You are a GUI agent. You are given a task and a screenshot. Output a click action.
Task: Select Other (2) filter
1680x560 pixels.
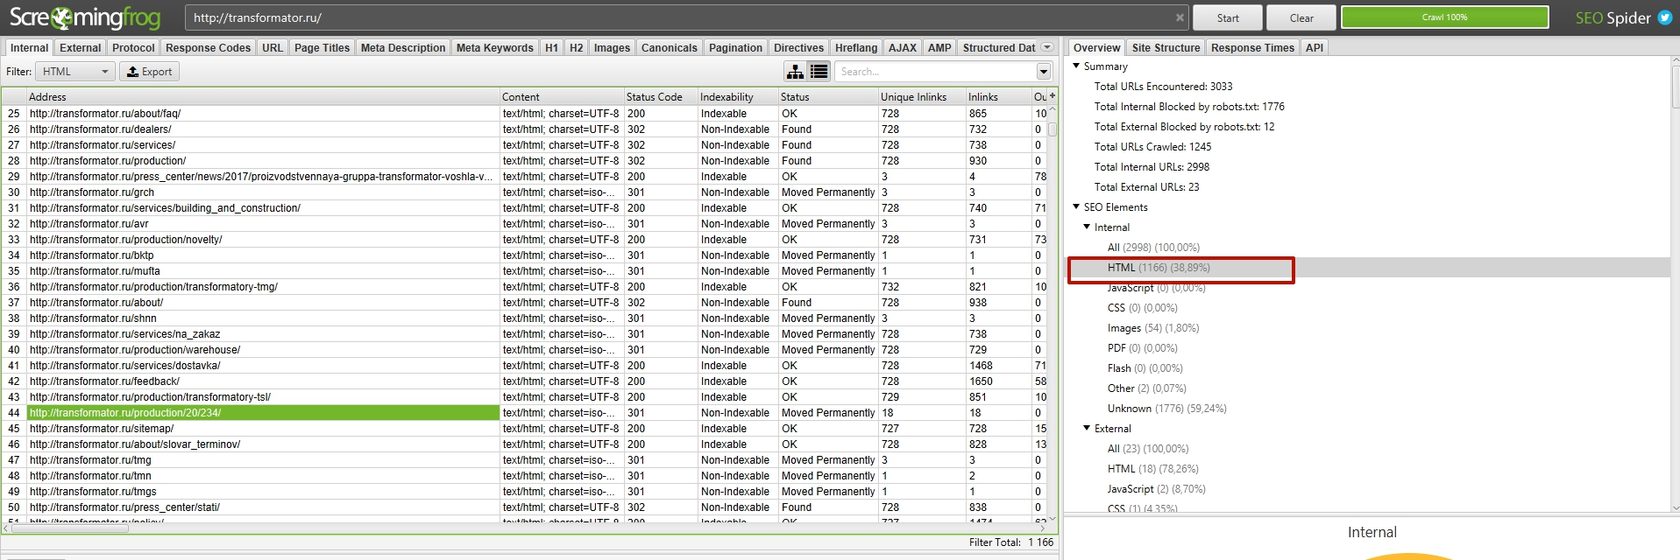tap(1146, 388)
